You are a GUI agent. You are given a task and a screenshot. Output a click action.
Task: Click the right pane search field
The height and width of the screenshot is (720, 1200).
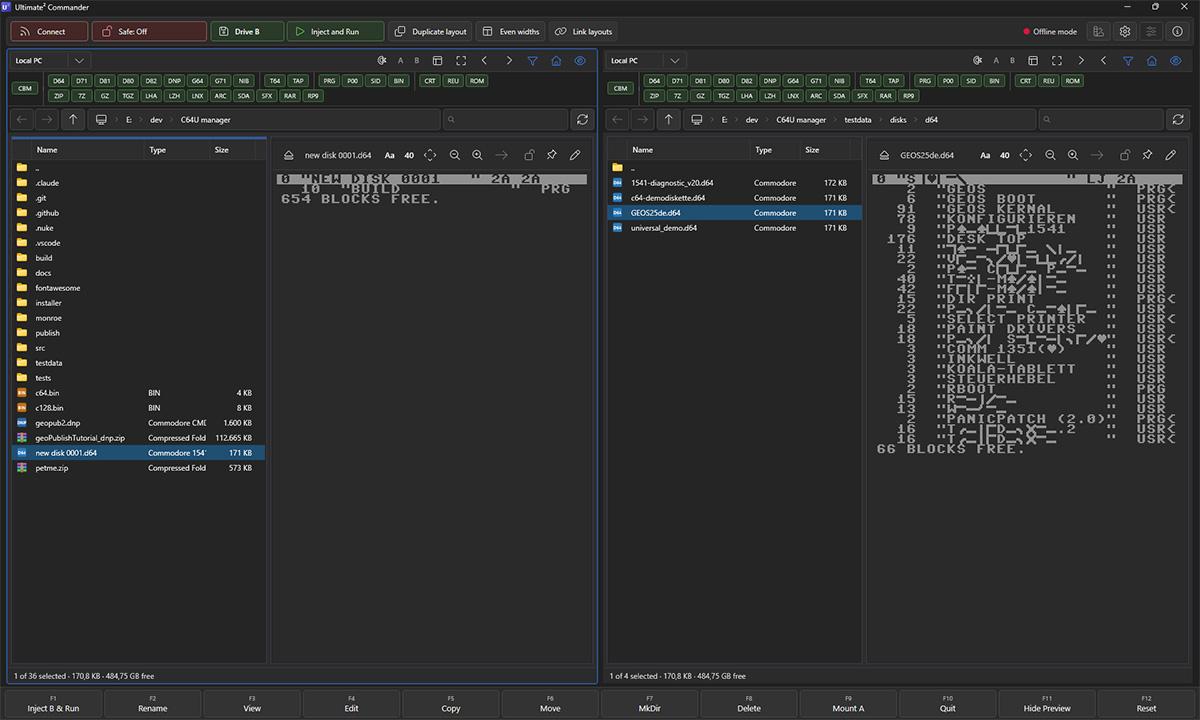click(x=1099, y=119)
